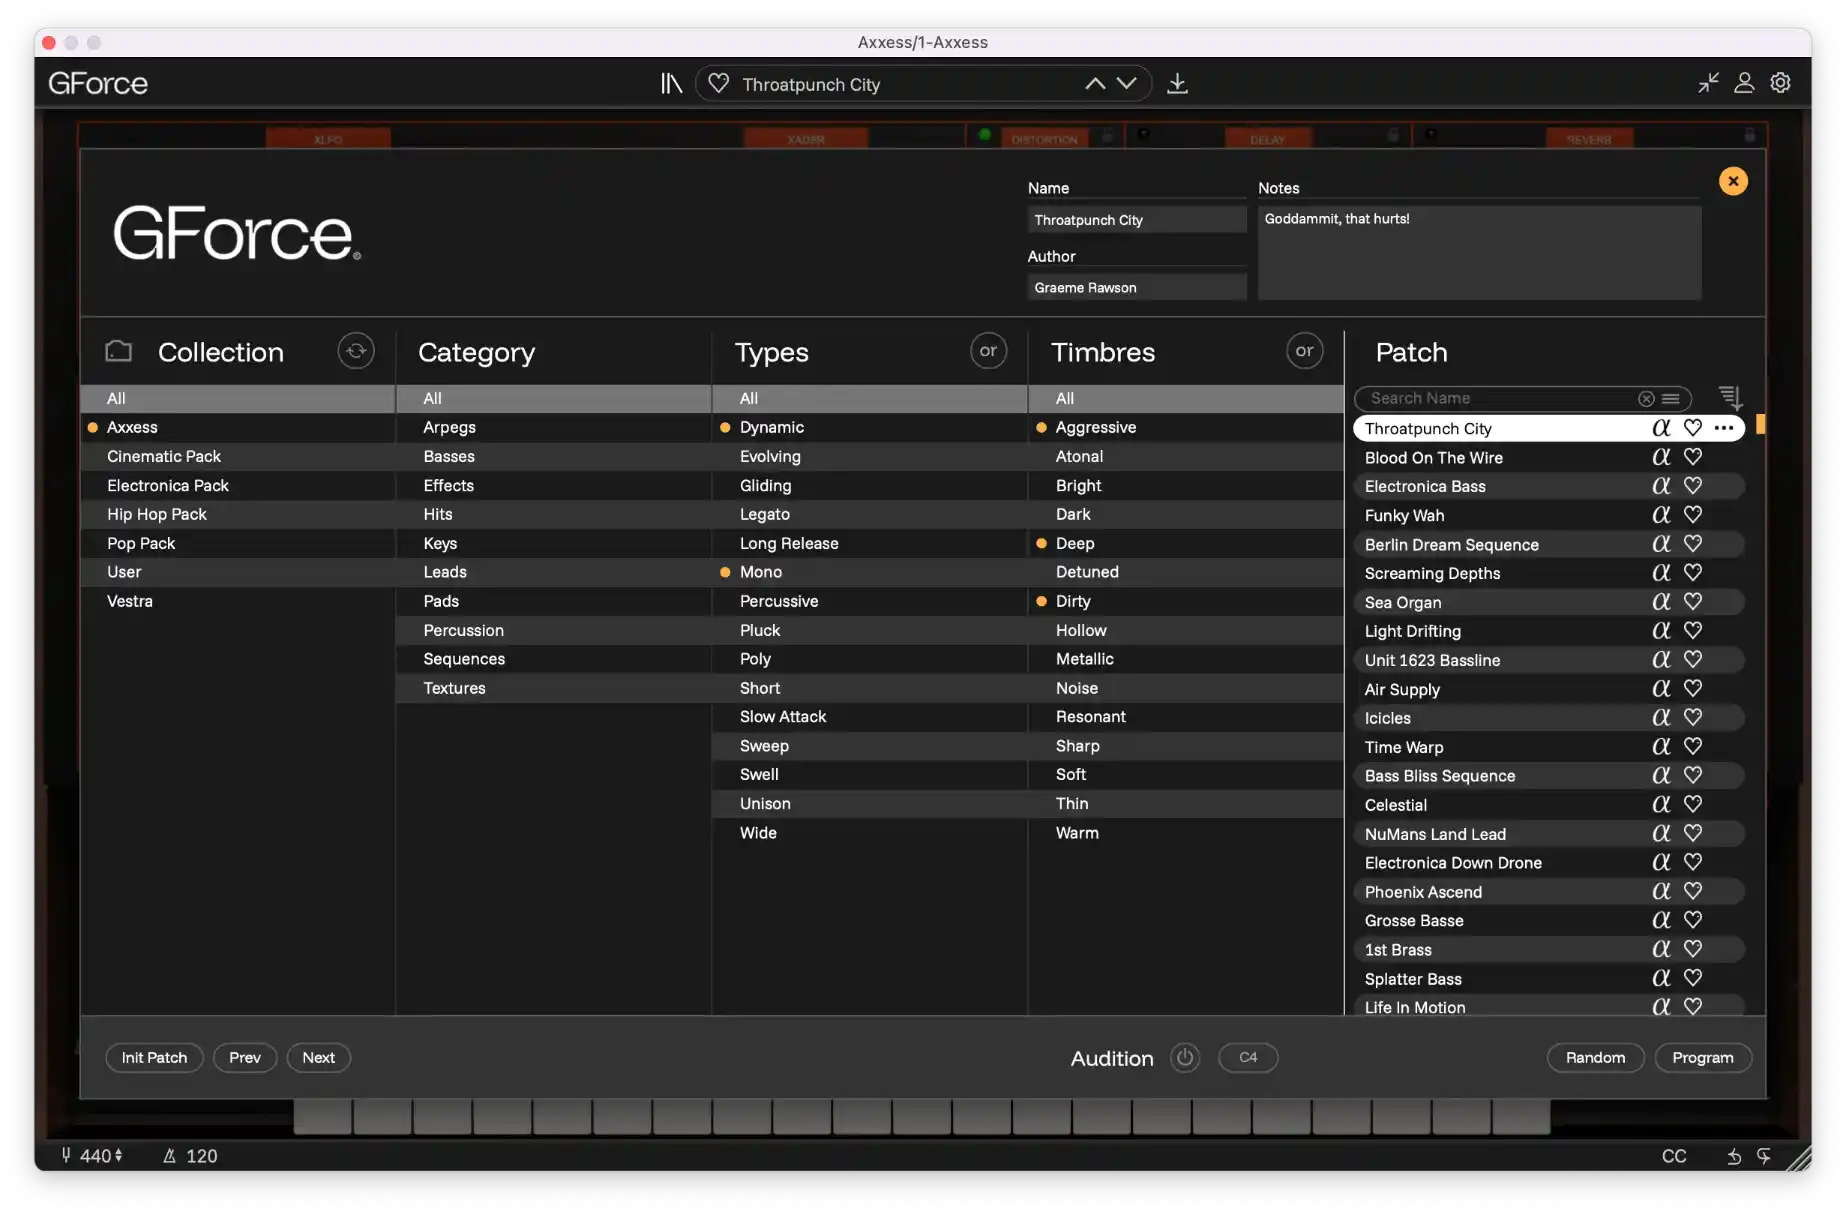Viewport: 1846px width, 1212px height.
Task: Click the Audition note C4 selector
Action: [1248, 1058]
